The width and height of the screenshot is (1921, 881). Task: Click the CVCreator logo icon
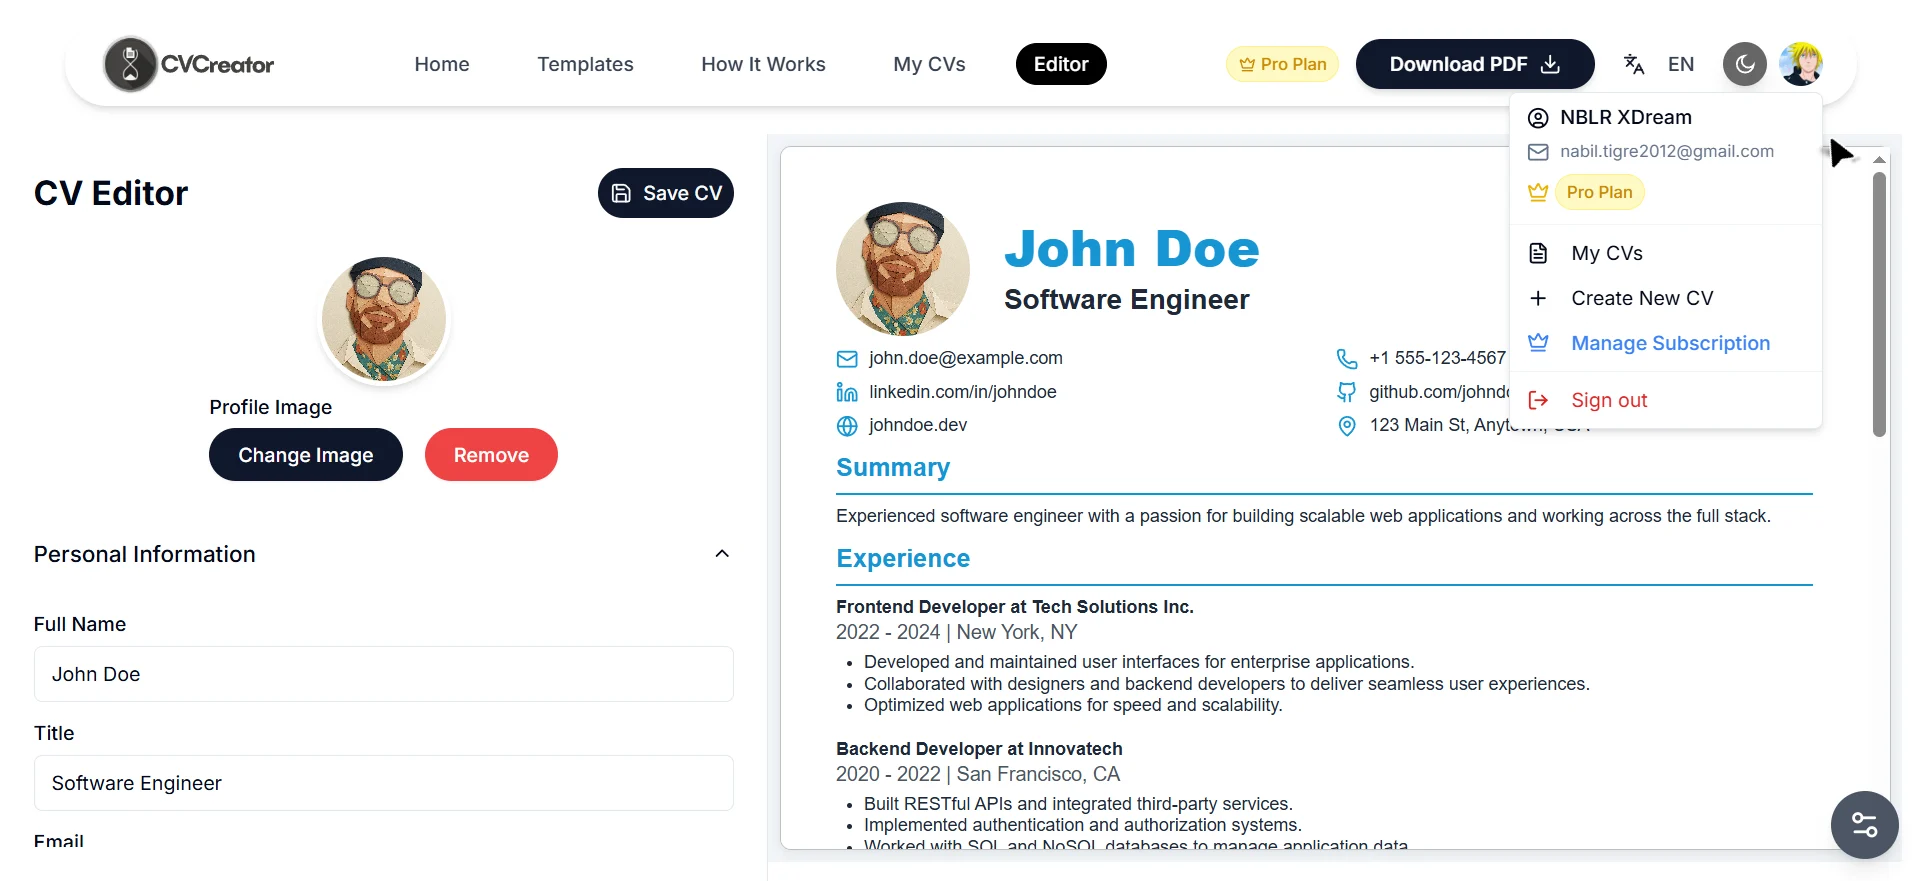coord(130,64)
